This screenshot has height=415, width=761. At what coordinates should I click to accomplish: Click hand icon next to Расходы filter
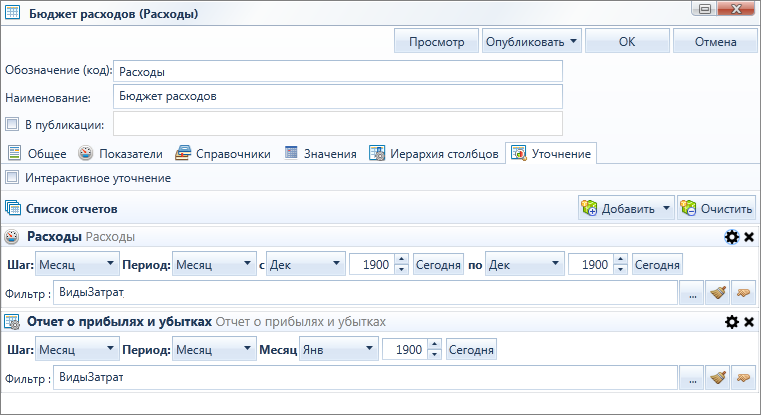point(744,293)
